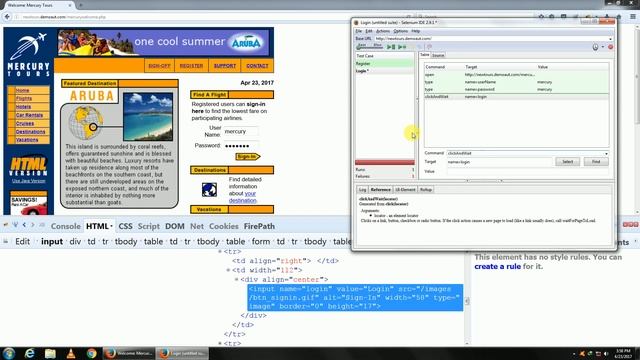Screen dimensions: 640x360
Task: Open the Help menu in Selenium IDE
Action: 416,31
